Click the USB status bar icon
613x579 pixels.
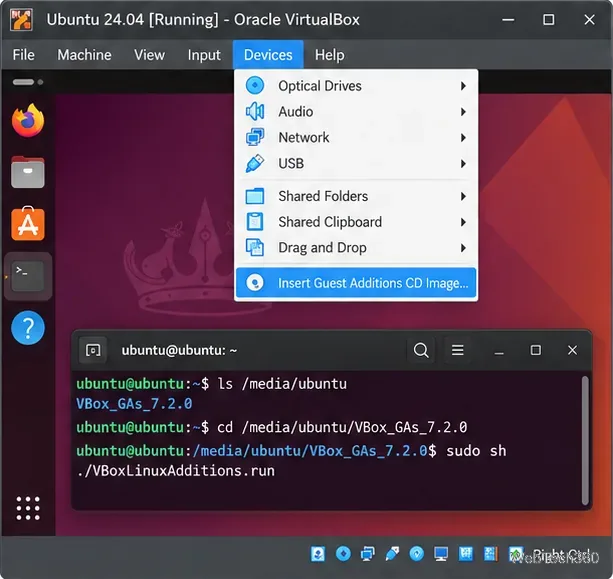392,554
